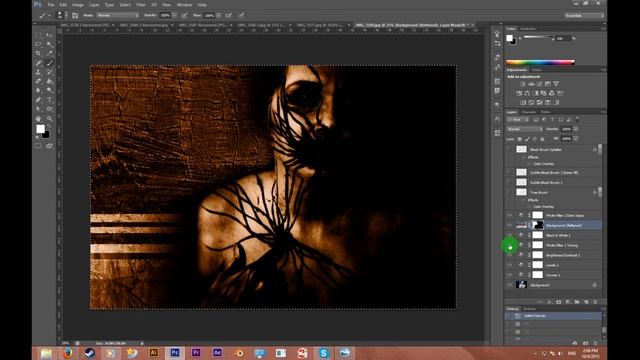Select the Hand tool

[38, 118]
